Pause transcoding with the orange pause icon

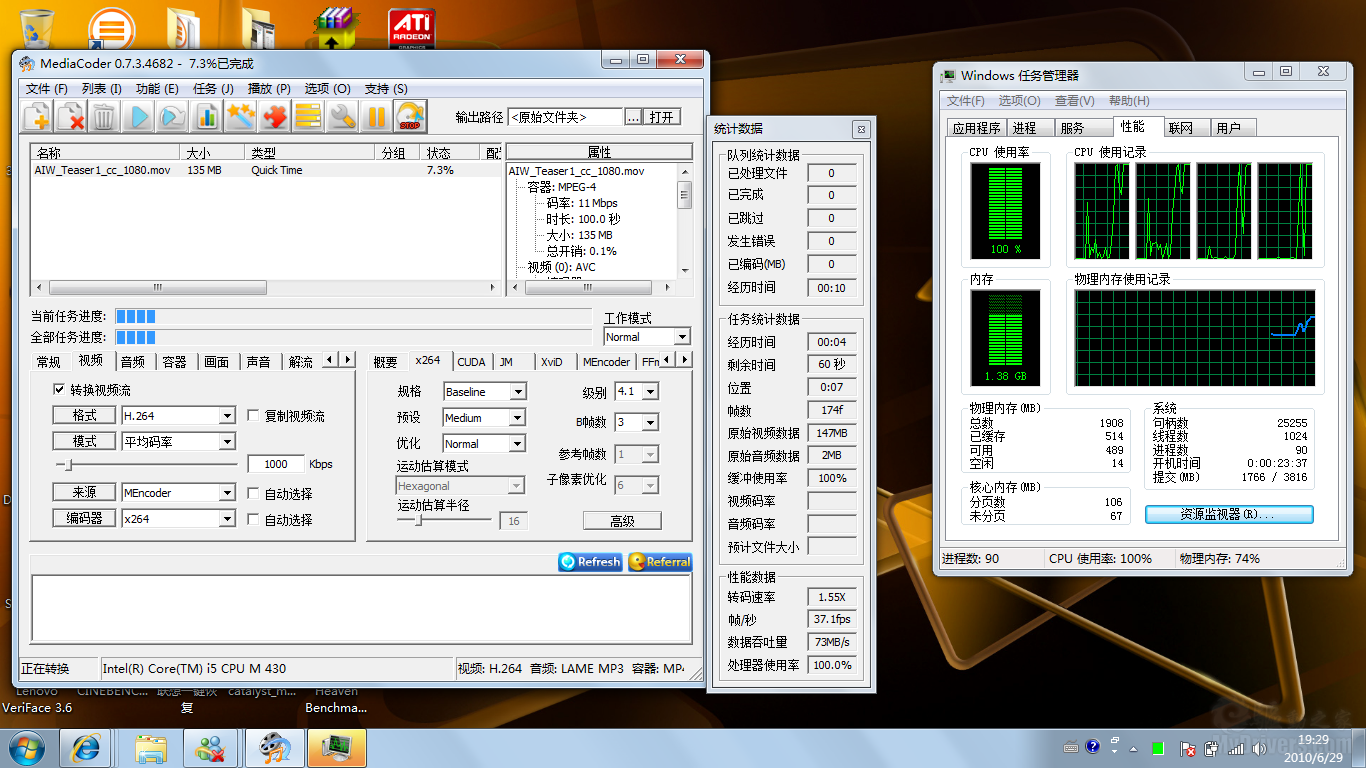[376, 117]
